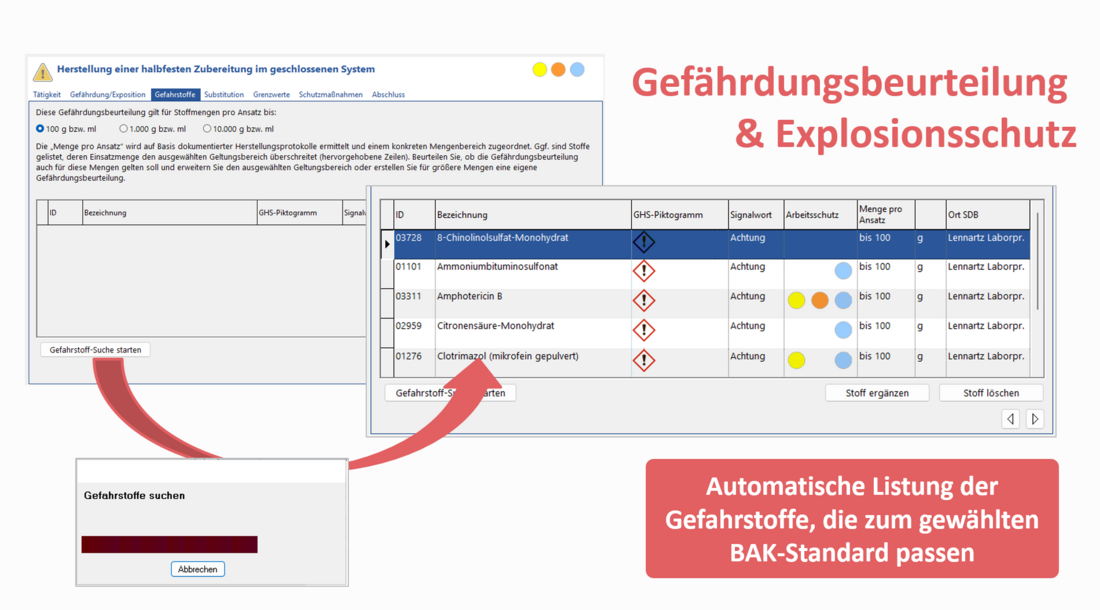Go to the Gefährdung/Exposition tab
This screenshot has height=610, width=1100.
tap(107, 95)
